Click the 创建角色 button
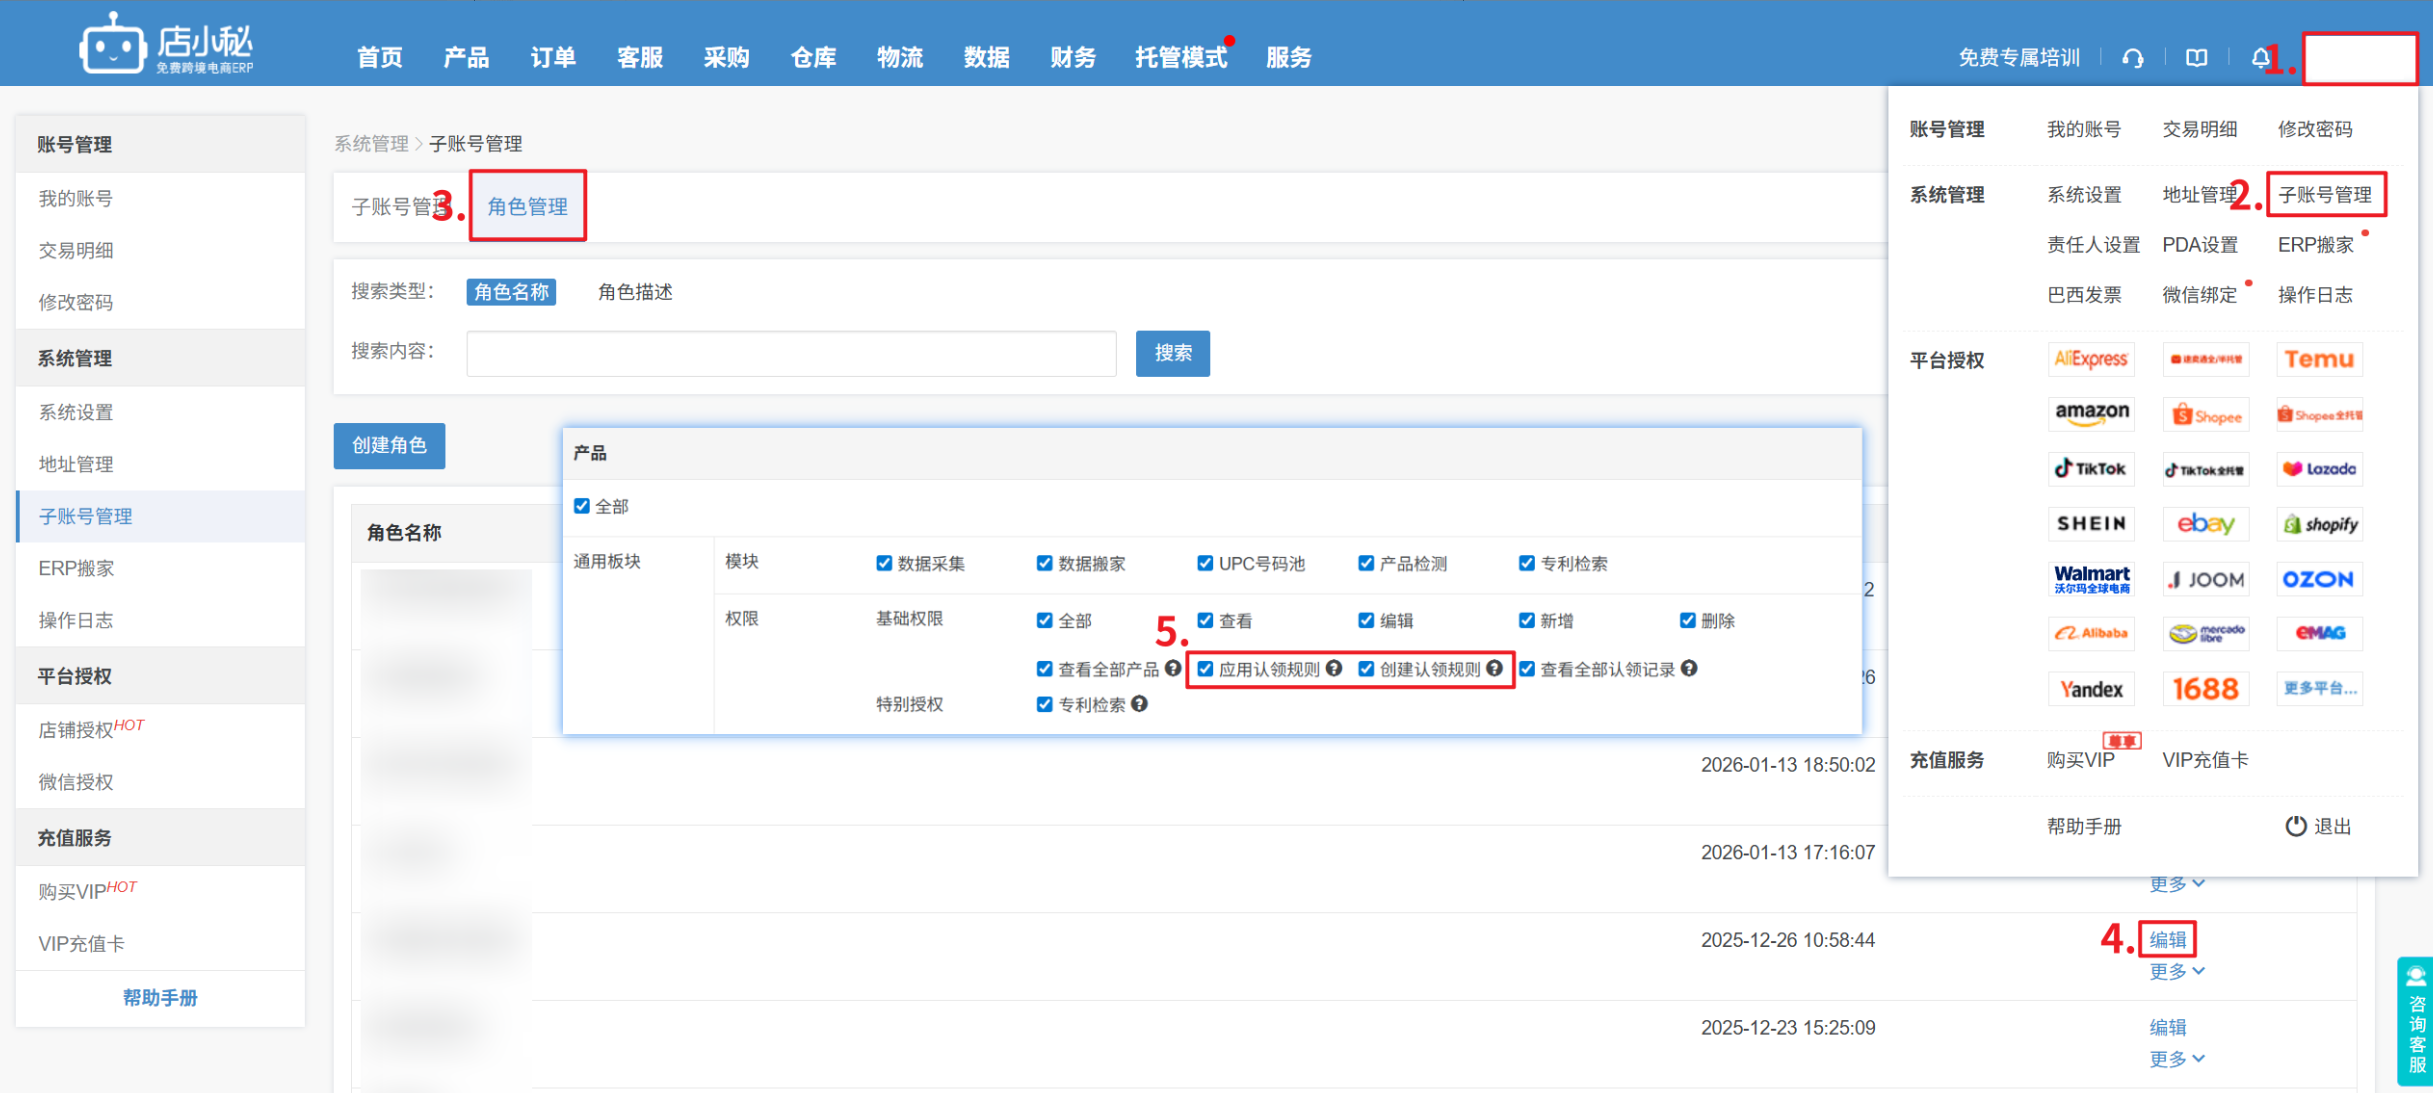Screen dimensions: 2433x1093 click(x=389, y=445)
